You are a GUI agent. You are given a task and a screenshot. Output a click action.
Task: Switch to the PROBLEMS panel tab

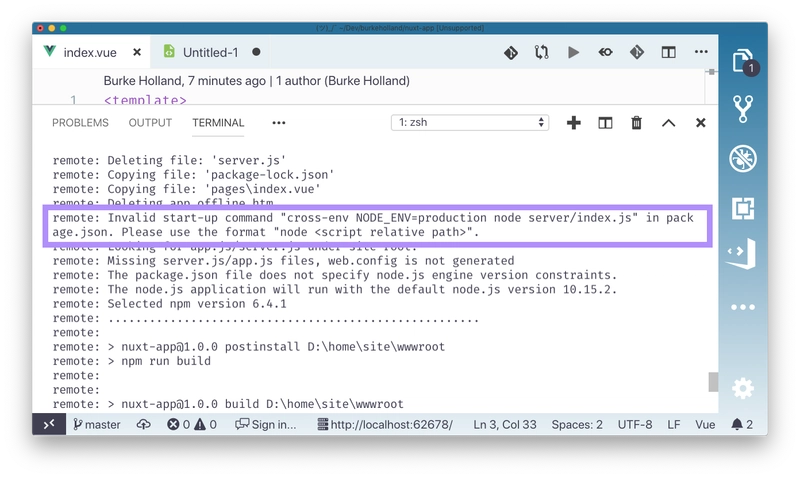(80, 123)
